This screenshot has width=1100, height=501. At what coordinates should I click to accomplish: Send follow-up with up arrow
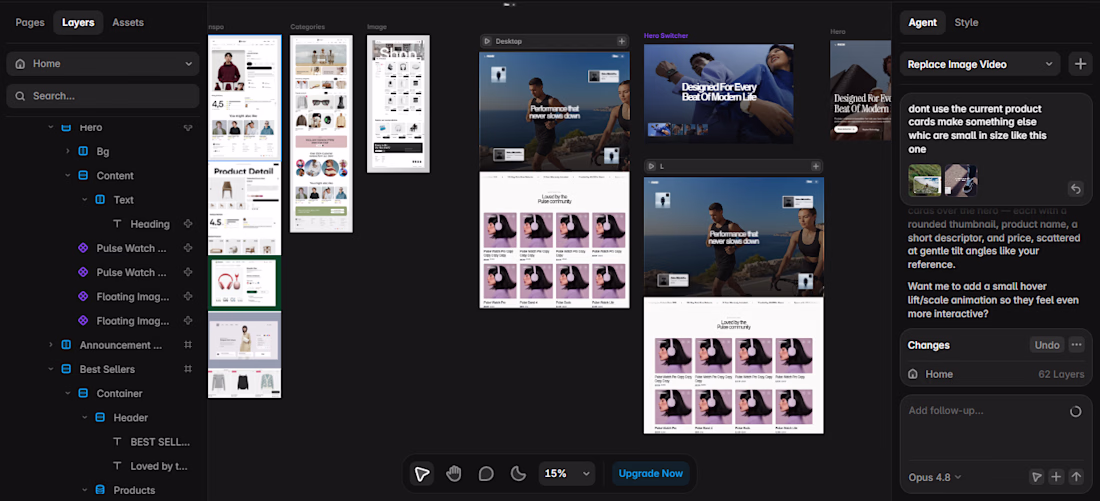[1077, 477]
